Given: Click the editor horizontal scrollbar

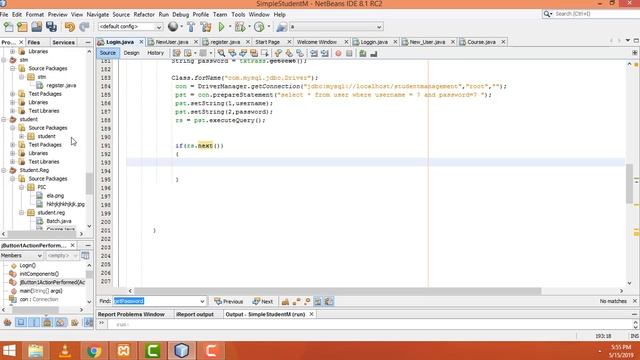Looking at the screenshot, I should 338,291.
